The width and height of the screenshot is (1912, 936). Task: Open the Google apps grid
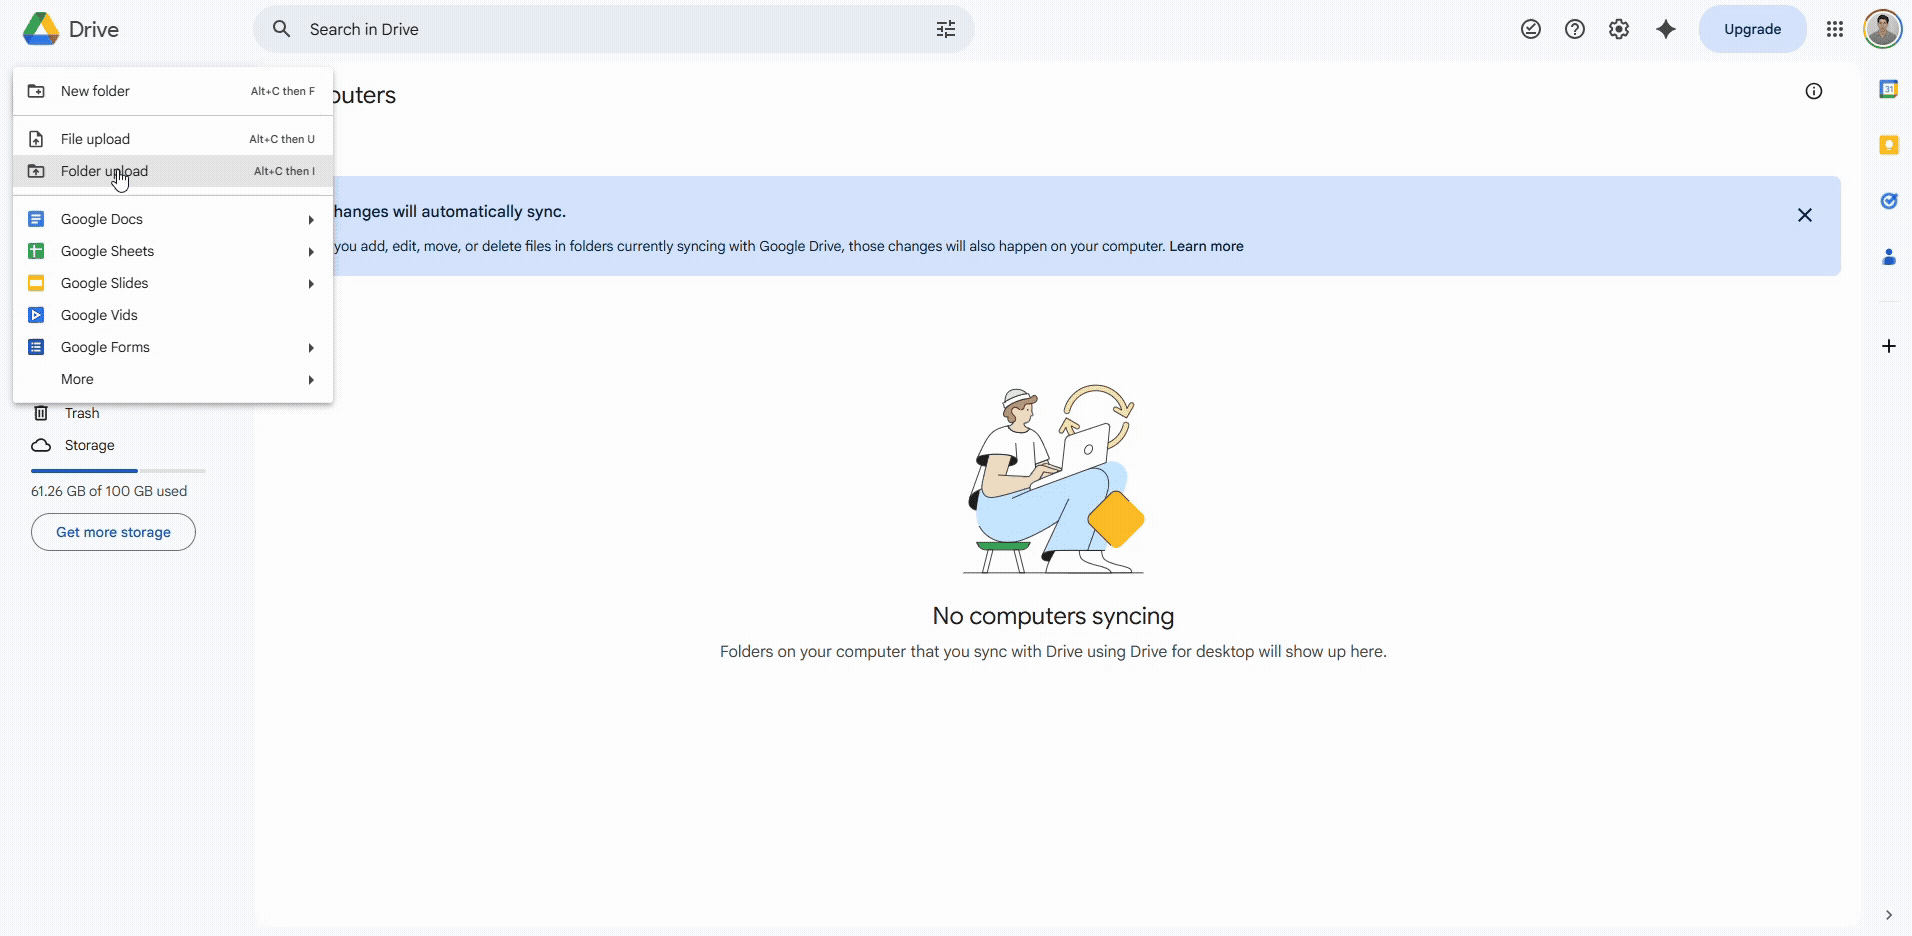(x=1835, y=29)
